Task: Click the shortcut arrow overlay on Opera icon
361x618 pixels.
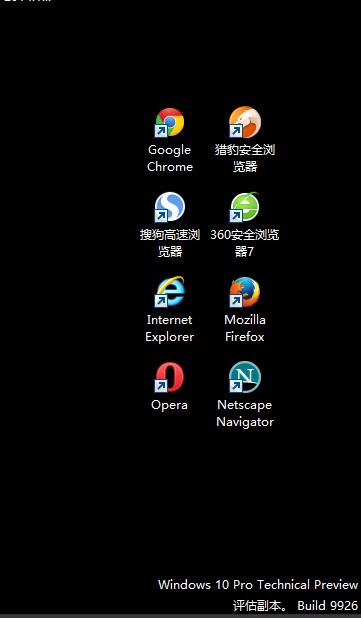Action: tap(160, 386)
